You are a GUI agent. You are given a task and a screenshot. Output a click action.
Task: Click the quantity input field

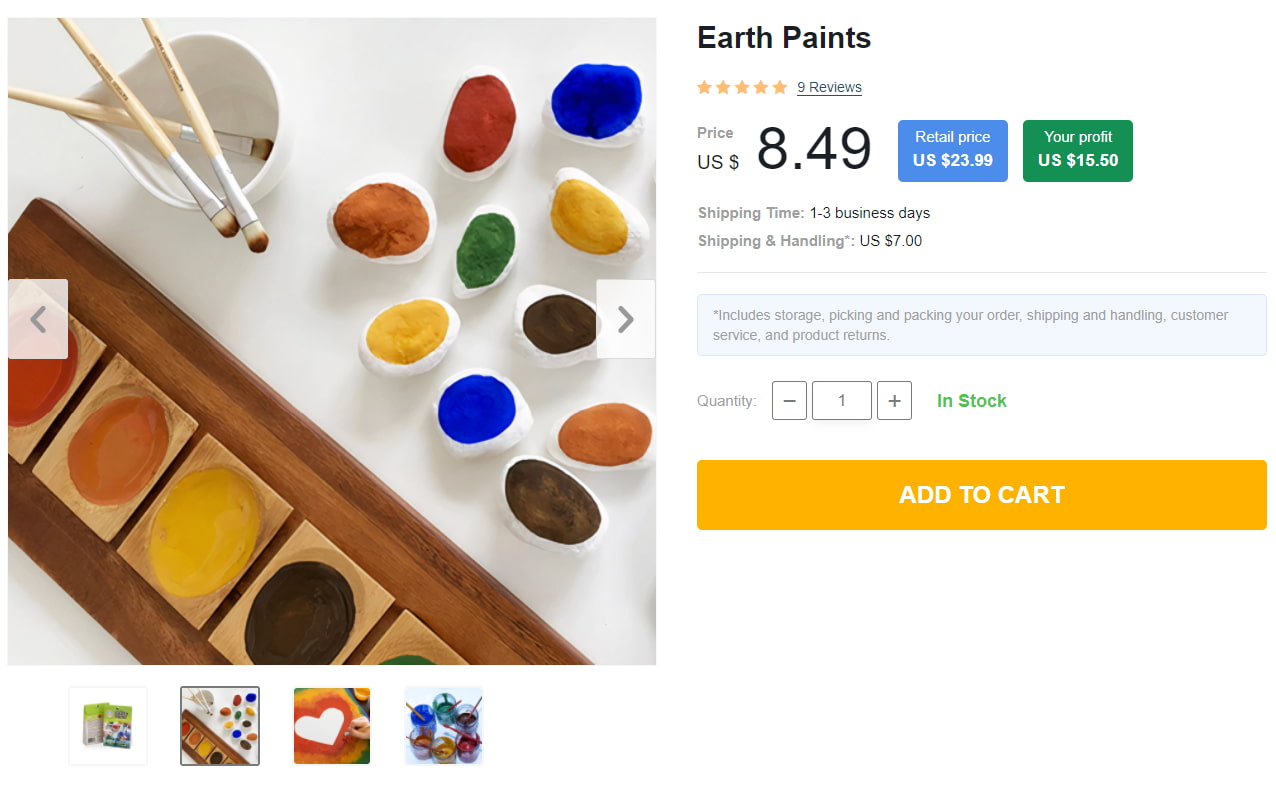tap(841, 400)
